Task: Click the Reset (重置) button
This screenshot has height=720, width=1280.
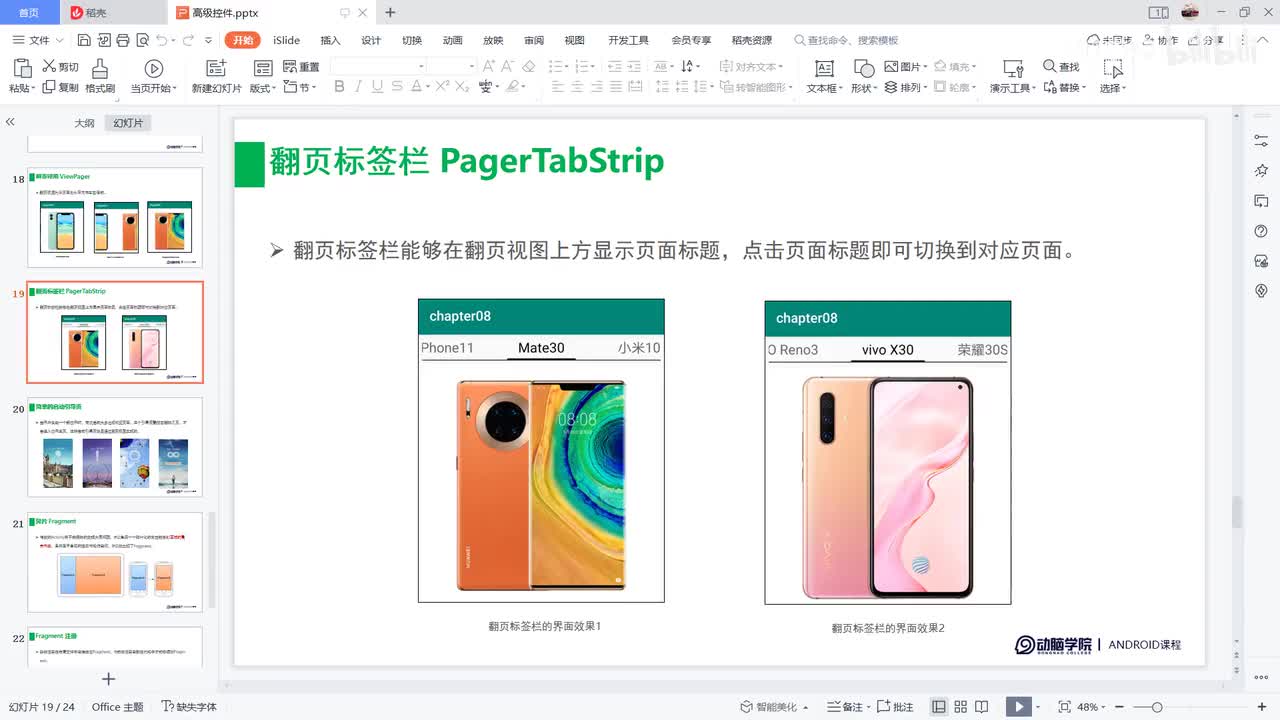Action: [301, 67]
